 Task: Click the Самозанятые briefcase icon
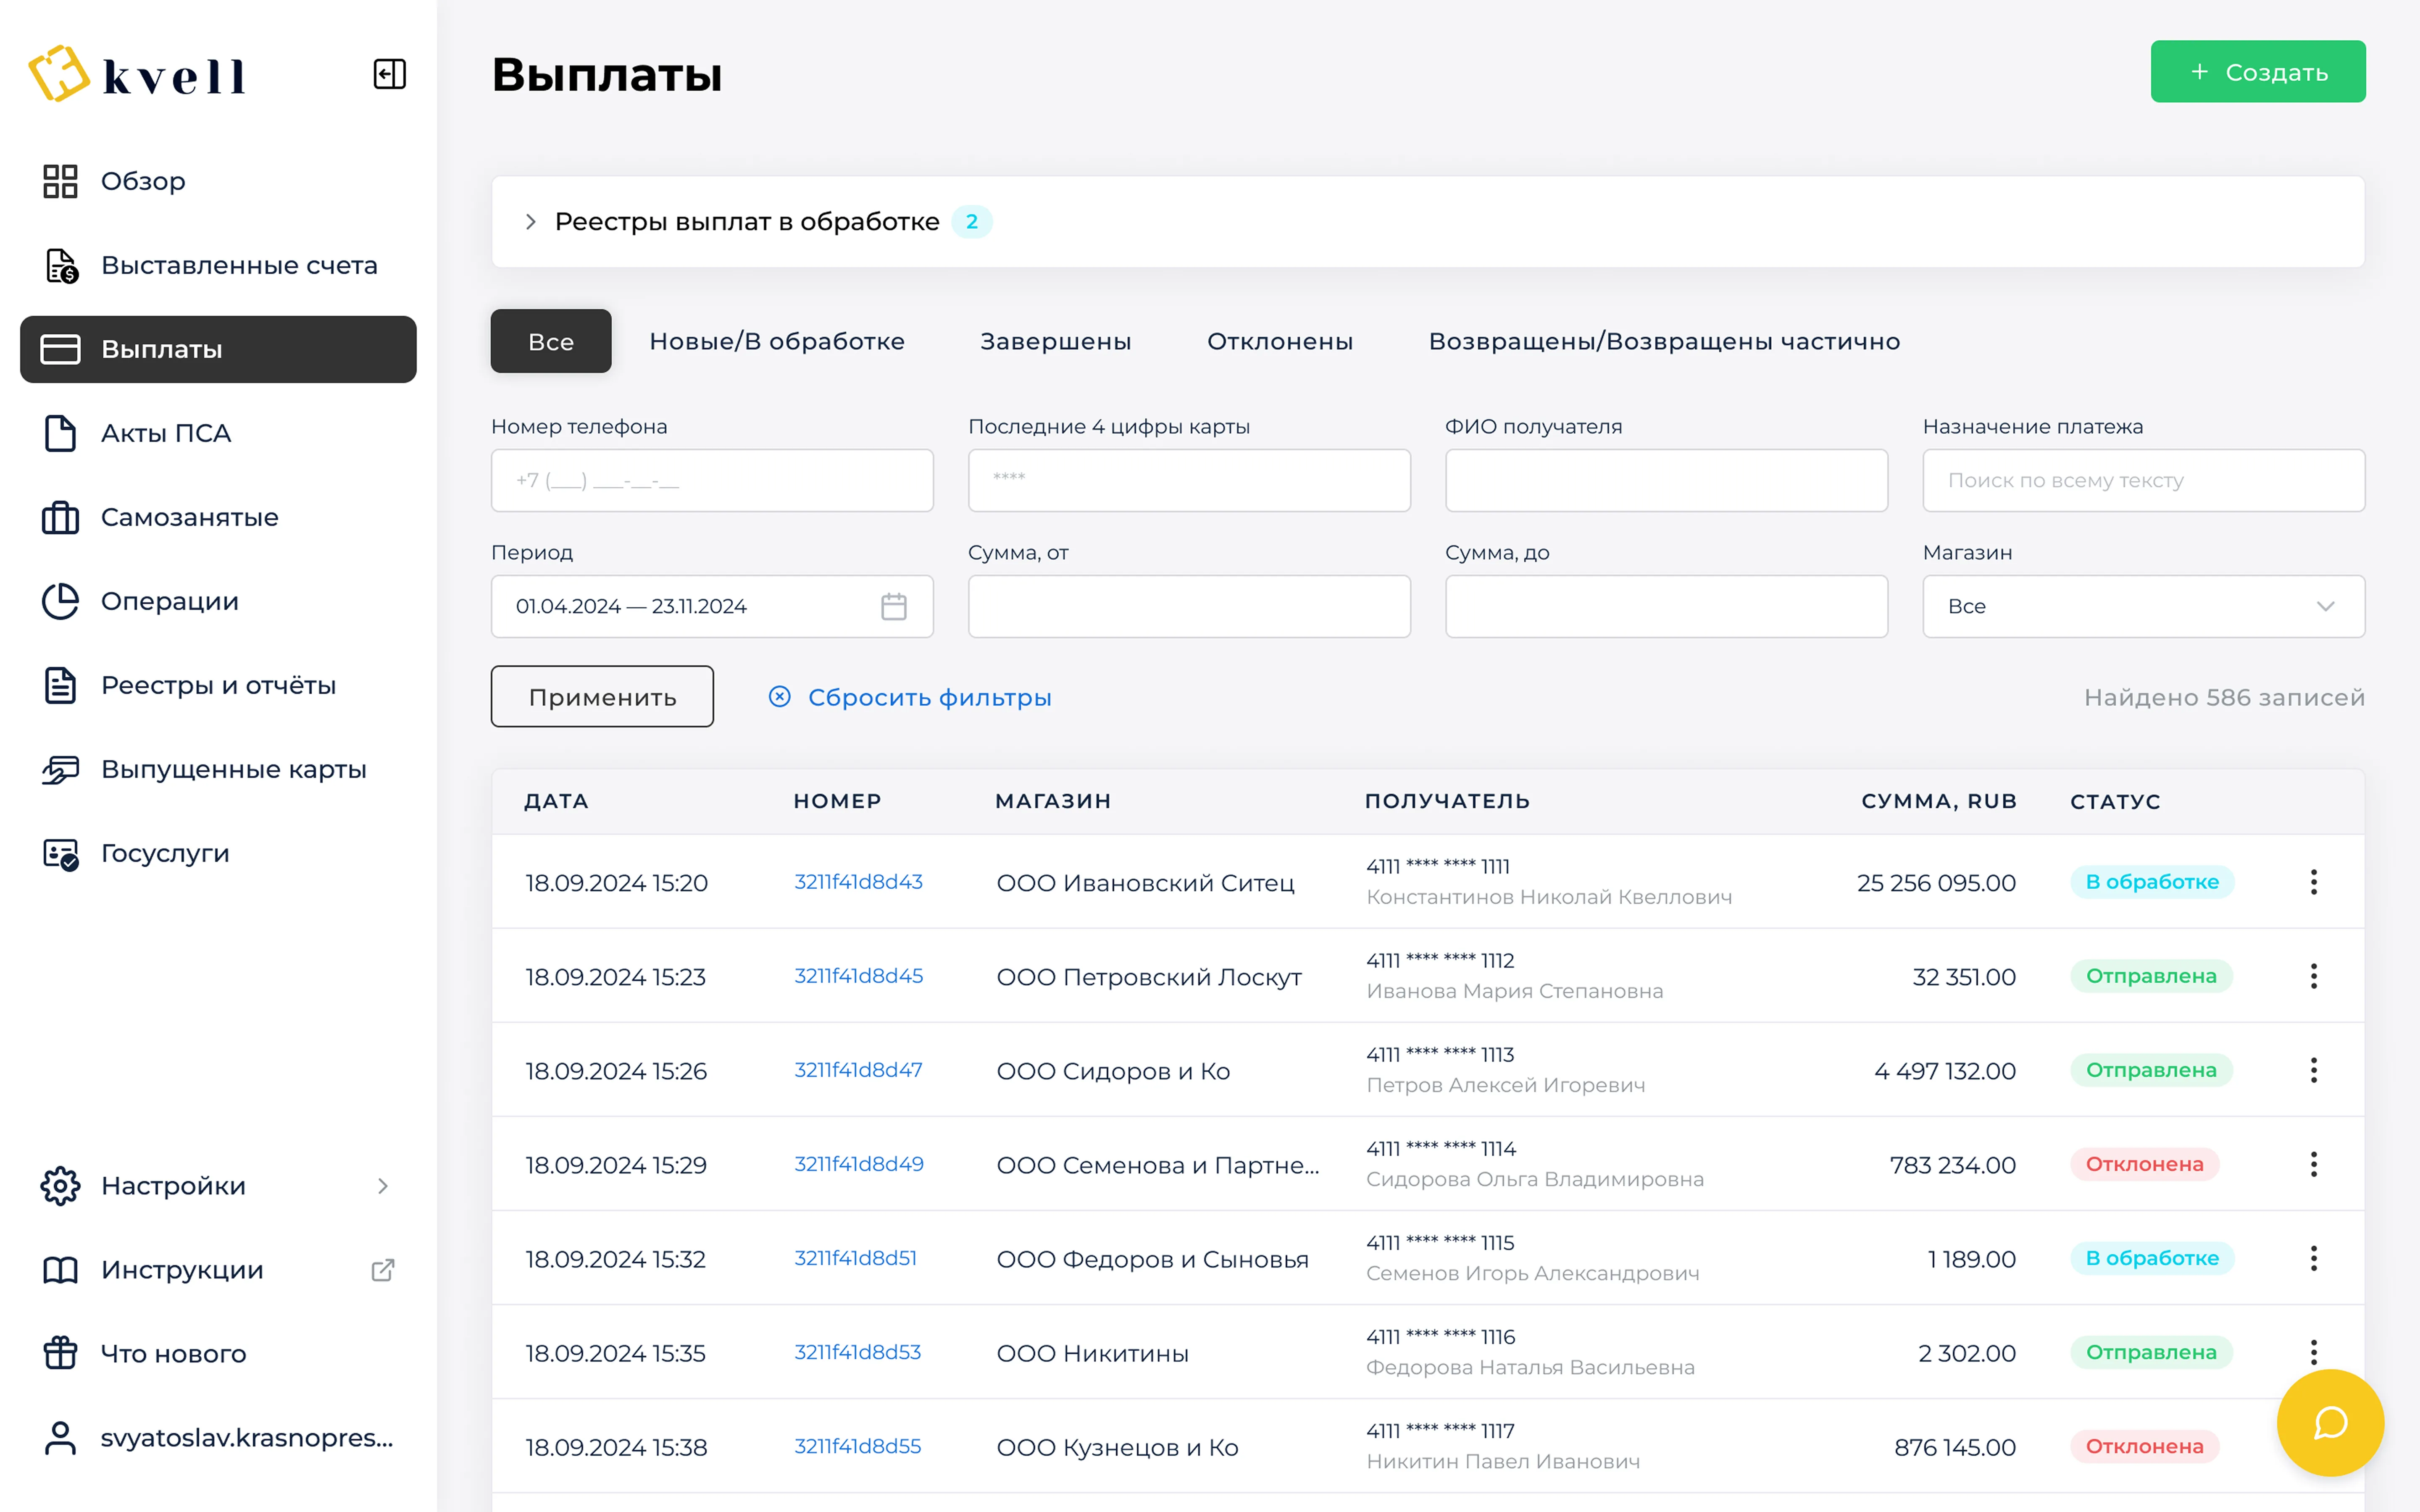coord(60,517)
